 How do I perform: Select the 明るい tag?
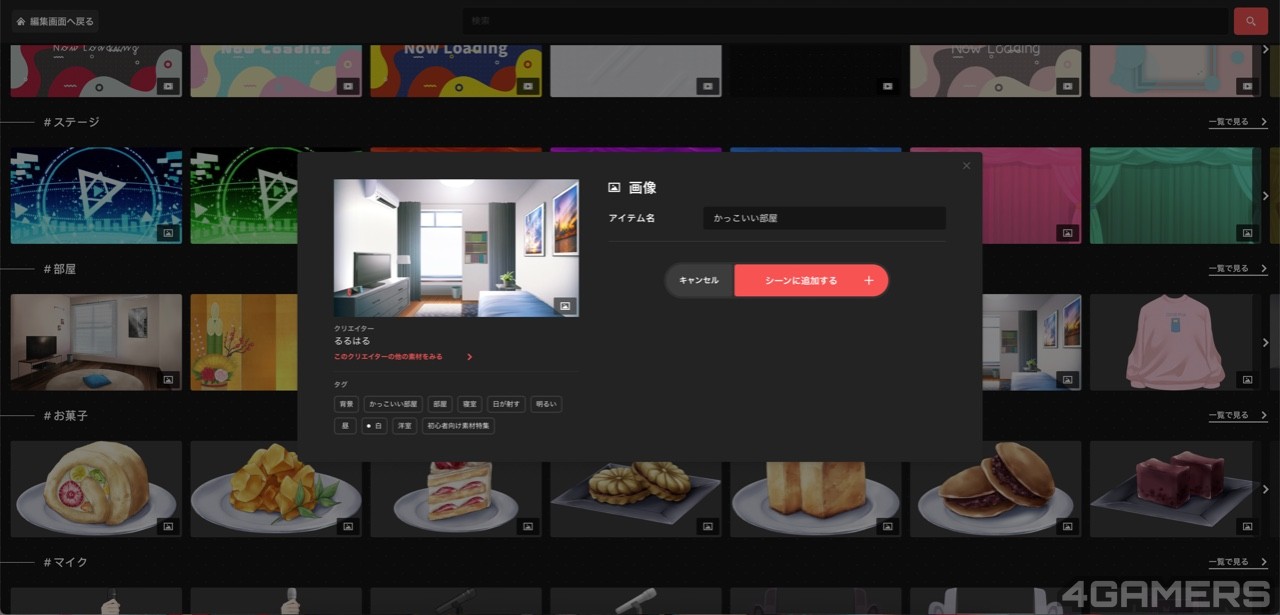tap(545, 404)
